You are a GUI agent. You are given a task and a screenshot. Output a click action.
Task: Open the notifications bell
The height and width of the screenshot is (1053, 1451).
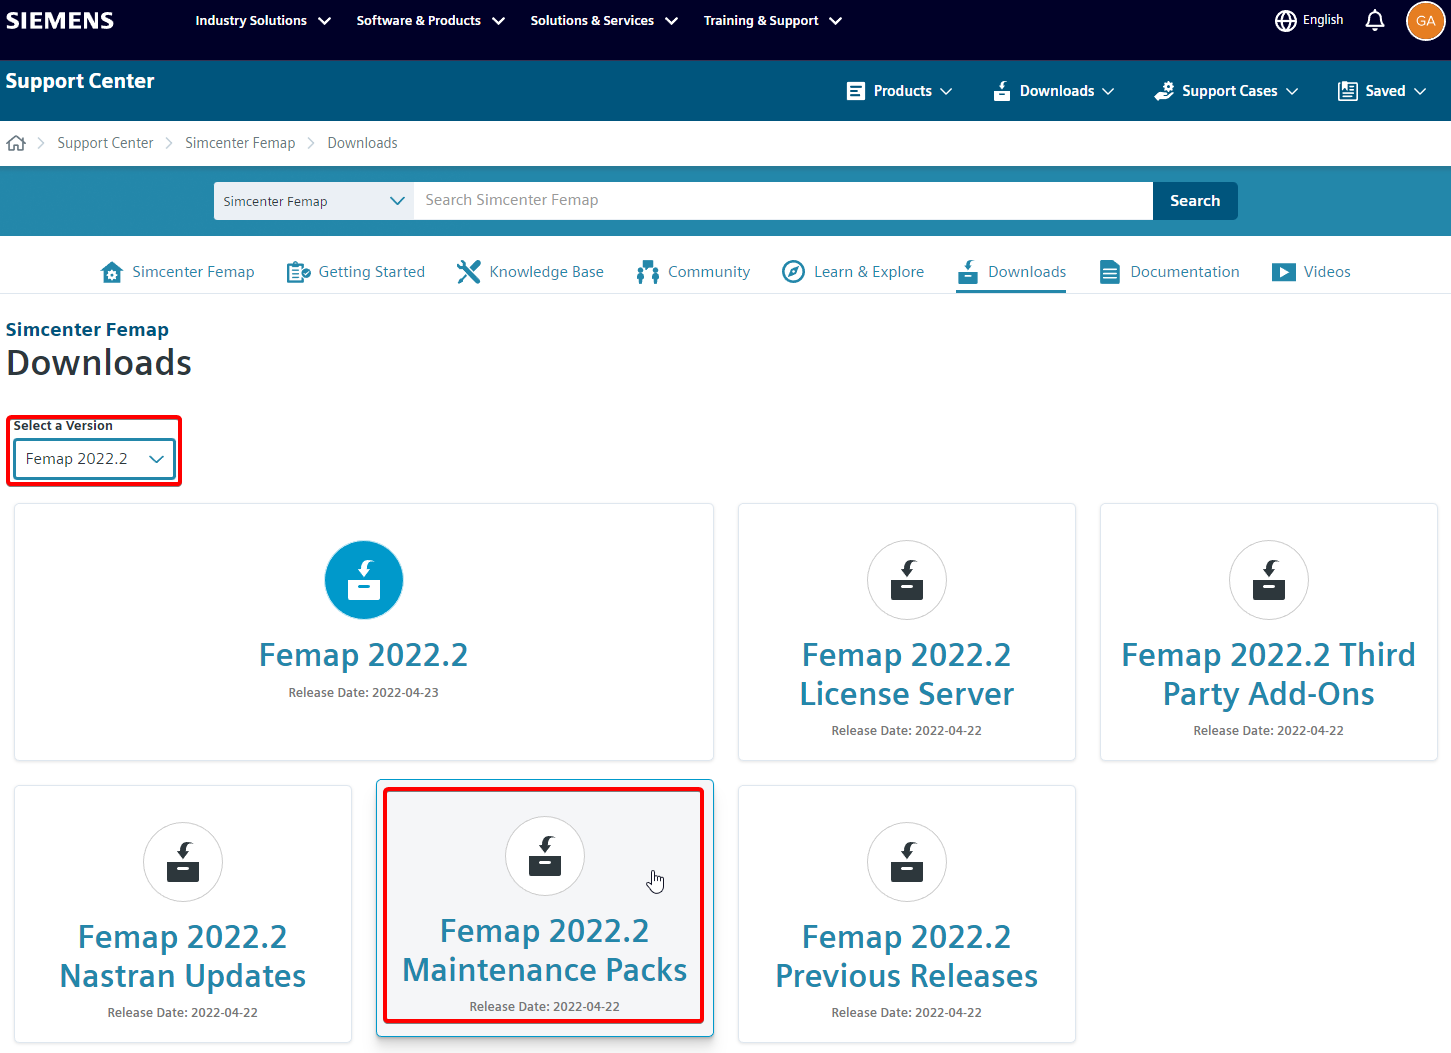(1375, 20)
